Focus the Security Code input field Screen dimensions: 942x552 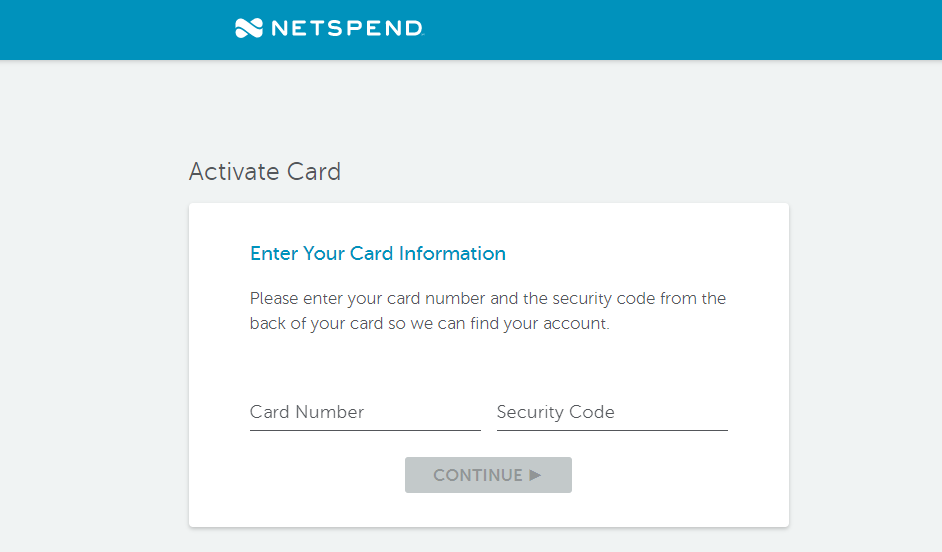pos(612,412)
